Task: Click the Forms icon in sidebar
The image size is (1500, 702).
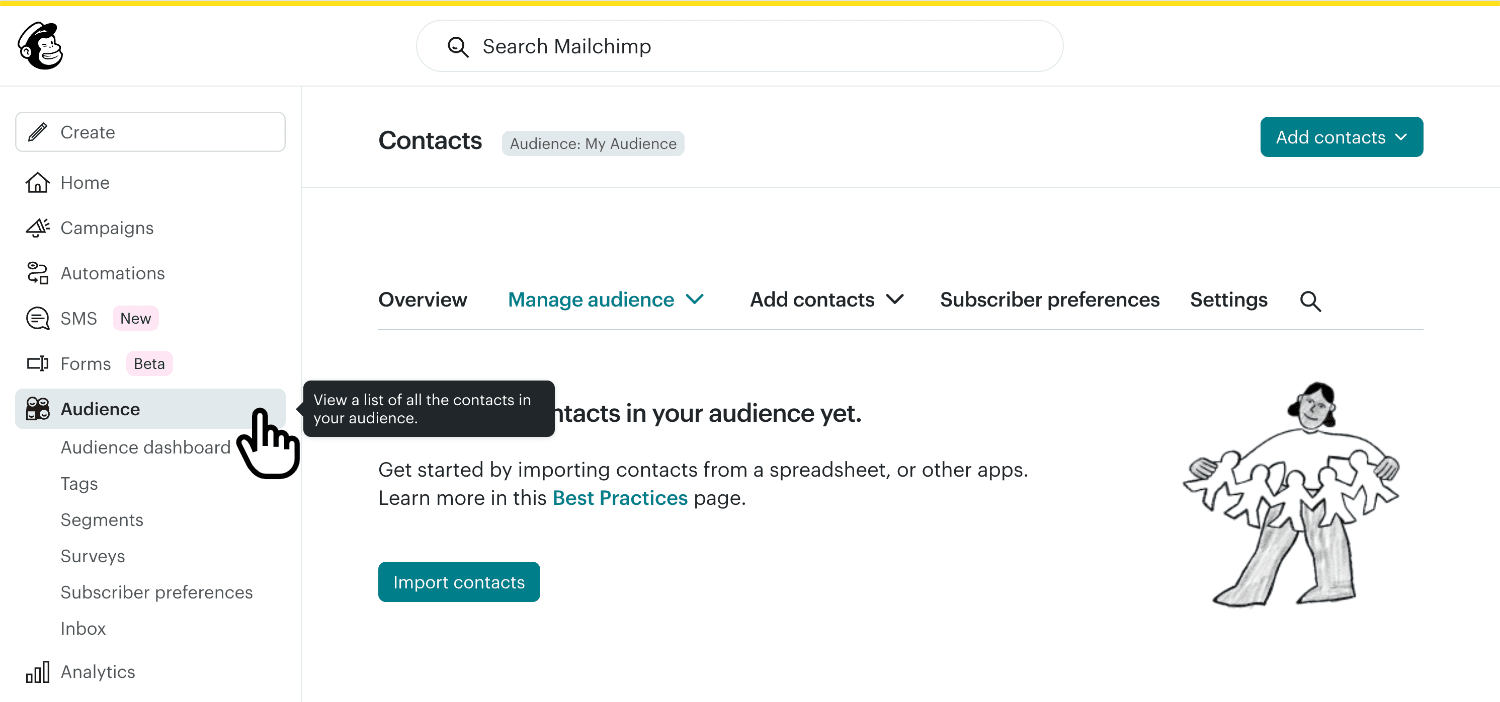Action: click(37, 364)
